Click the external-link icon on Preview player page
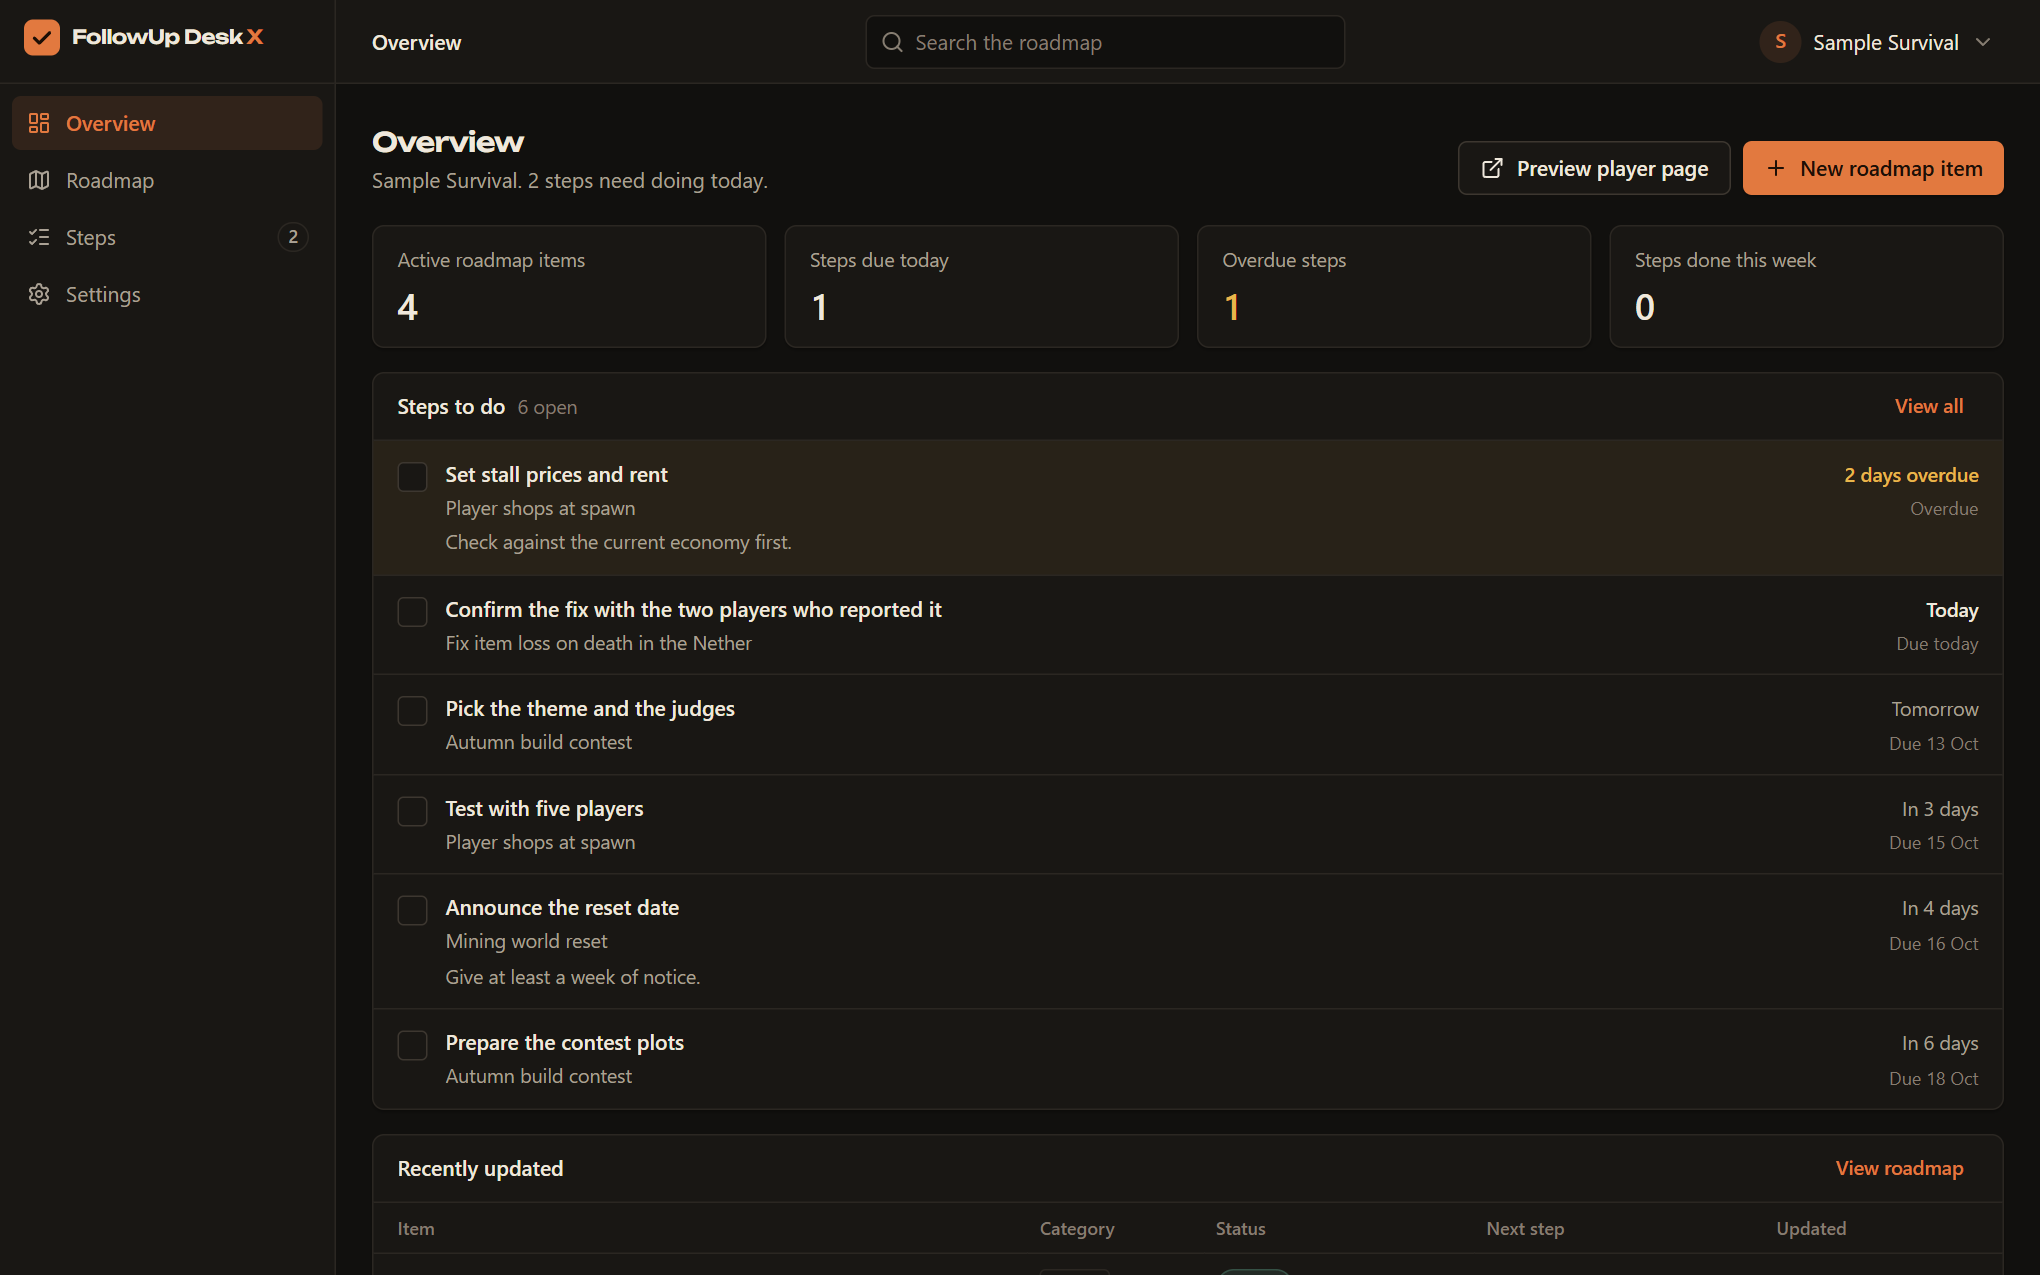2040x1275 pixels. tap(1491, 168)
